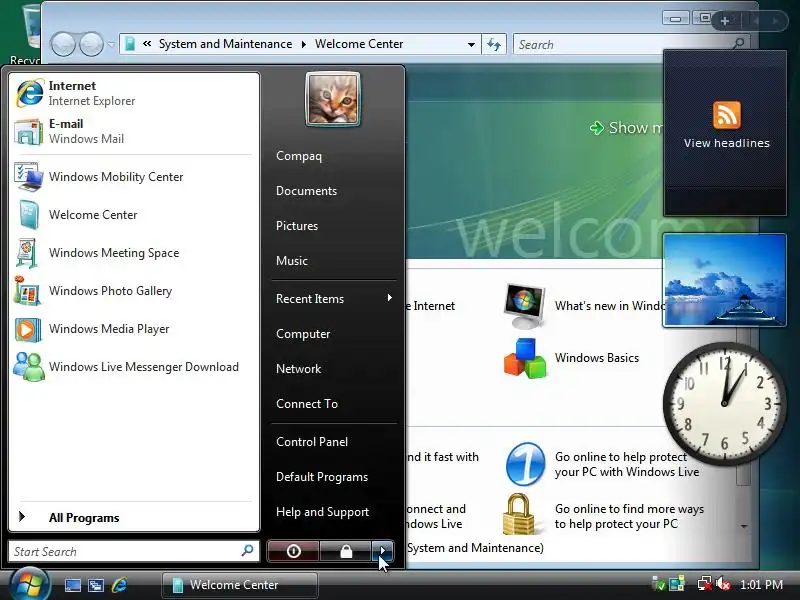
Task: Open Network from Start menu
Action: [334, 368]
